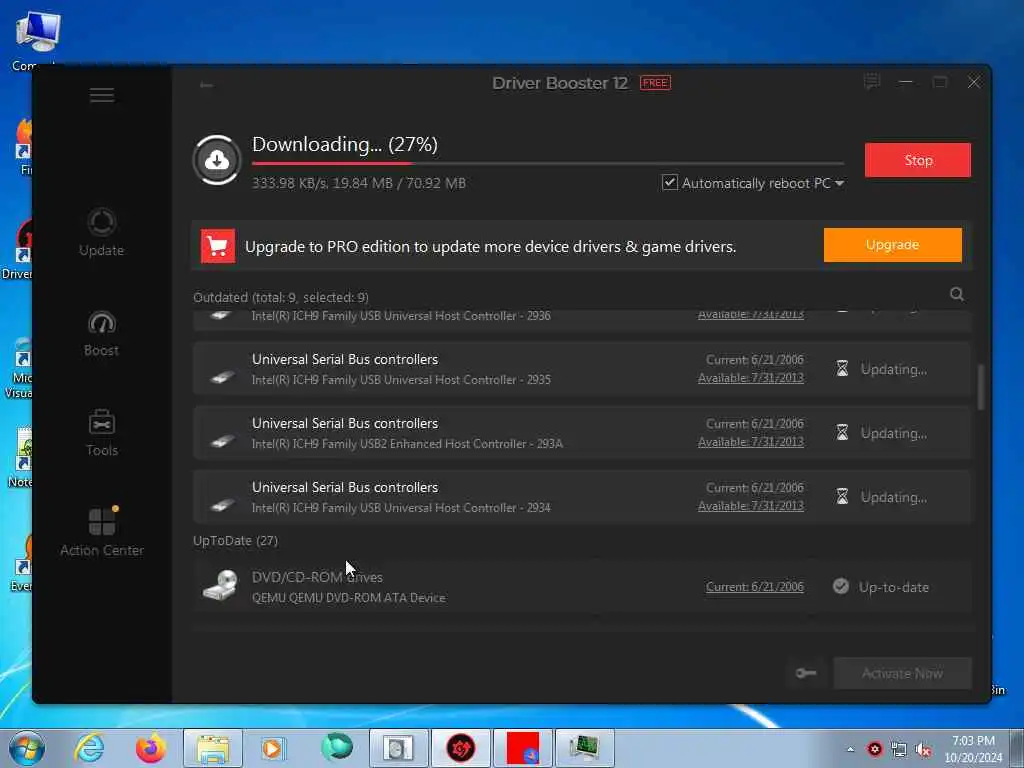Click the key license icon
The image size is (1024, 768).
(806, 673)
